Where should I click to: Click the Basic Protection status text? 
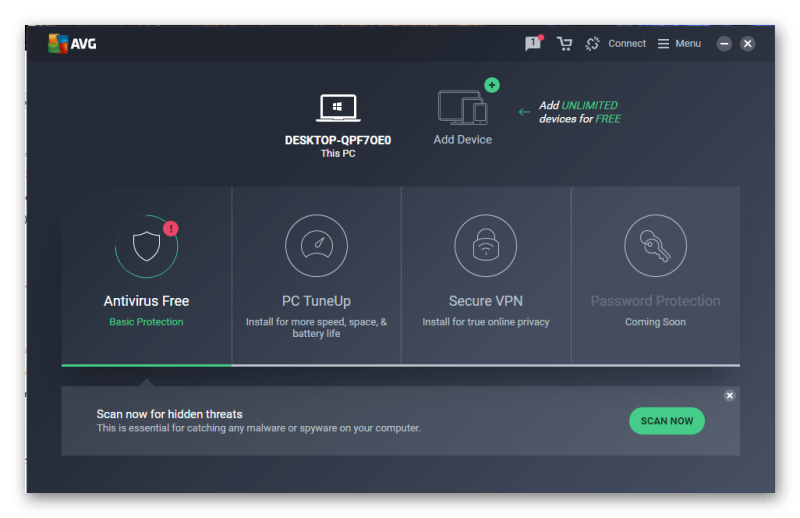pyautogui.click(x=146, y=322)
